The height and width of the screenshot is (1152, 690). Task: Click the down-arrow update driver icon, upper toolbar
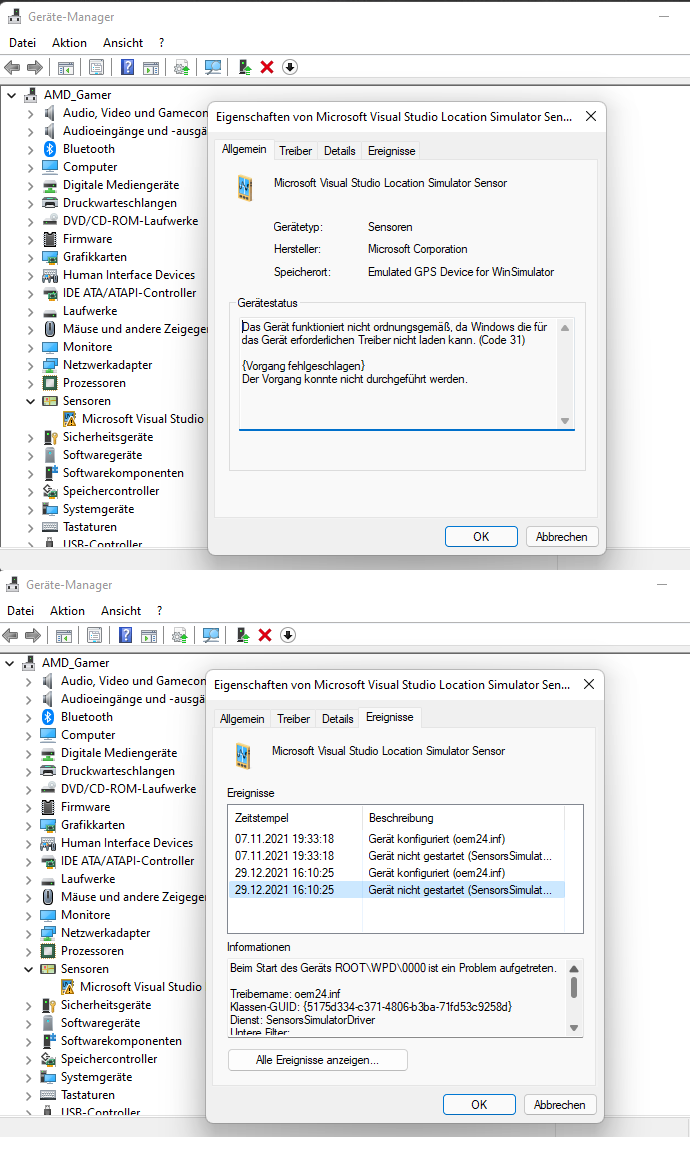(x=290, y=68)
